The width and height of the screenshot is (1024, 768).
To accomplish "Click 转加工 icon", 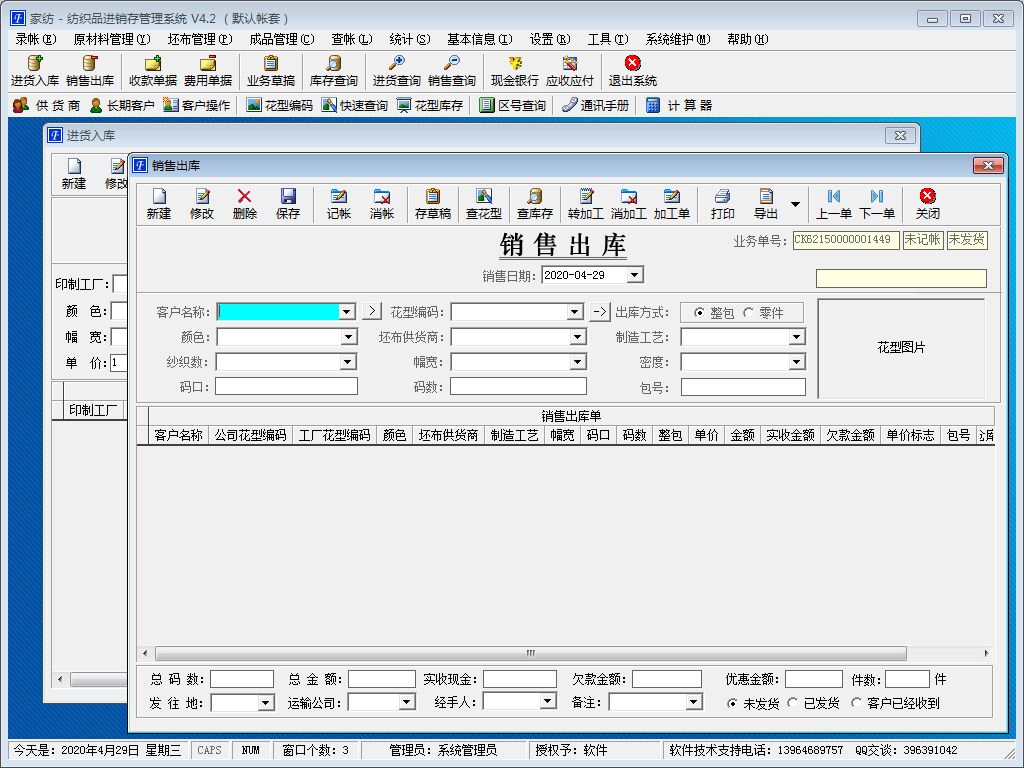I will click(586, 204).
